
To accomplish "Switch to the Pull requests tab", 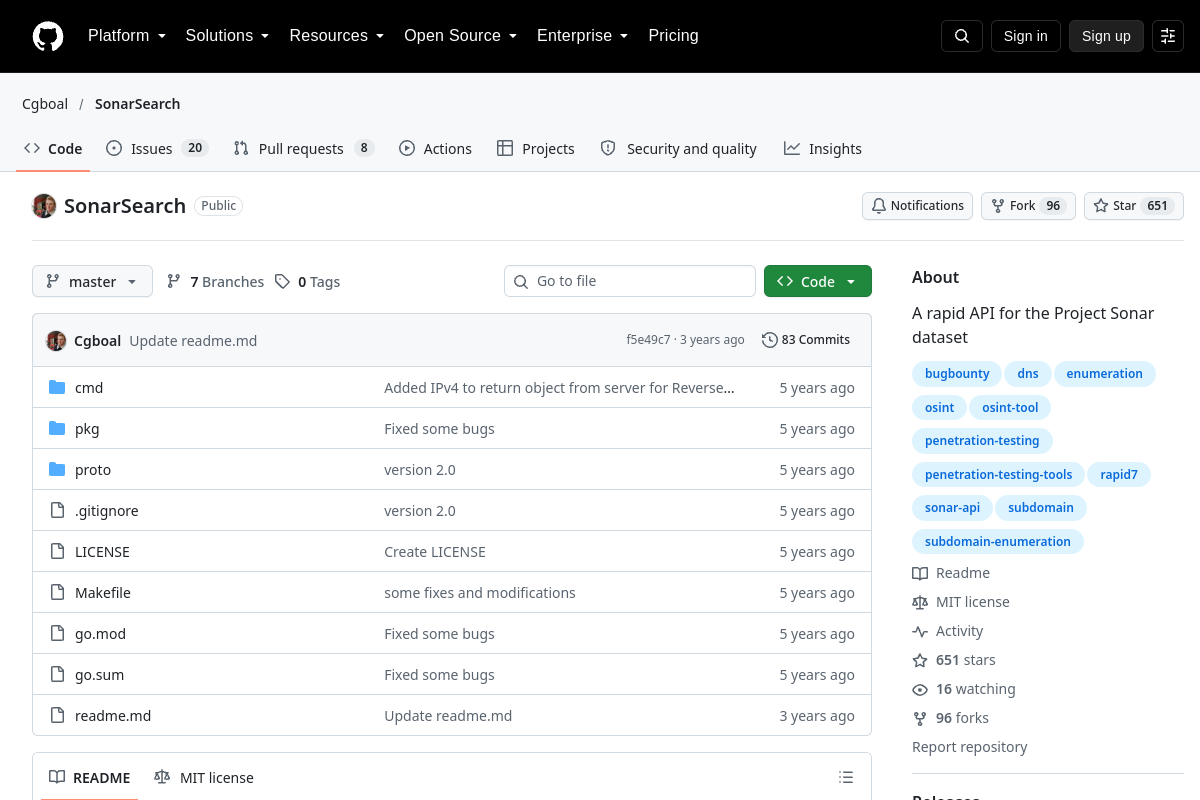I will click(303, 149).
